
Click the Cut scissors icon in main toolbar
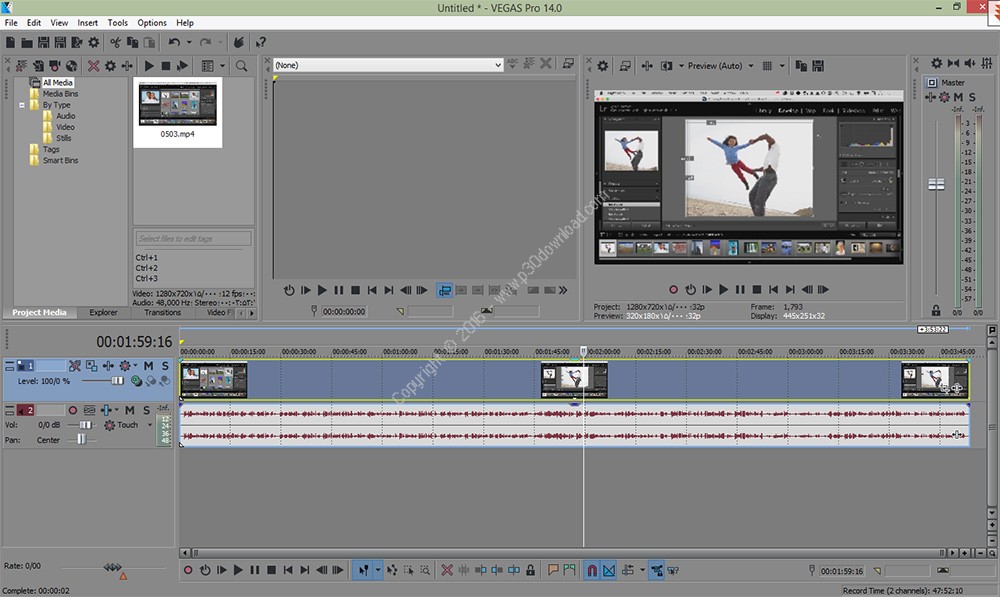tap(116, 42)
